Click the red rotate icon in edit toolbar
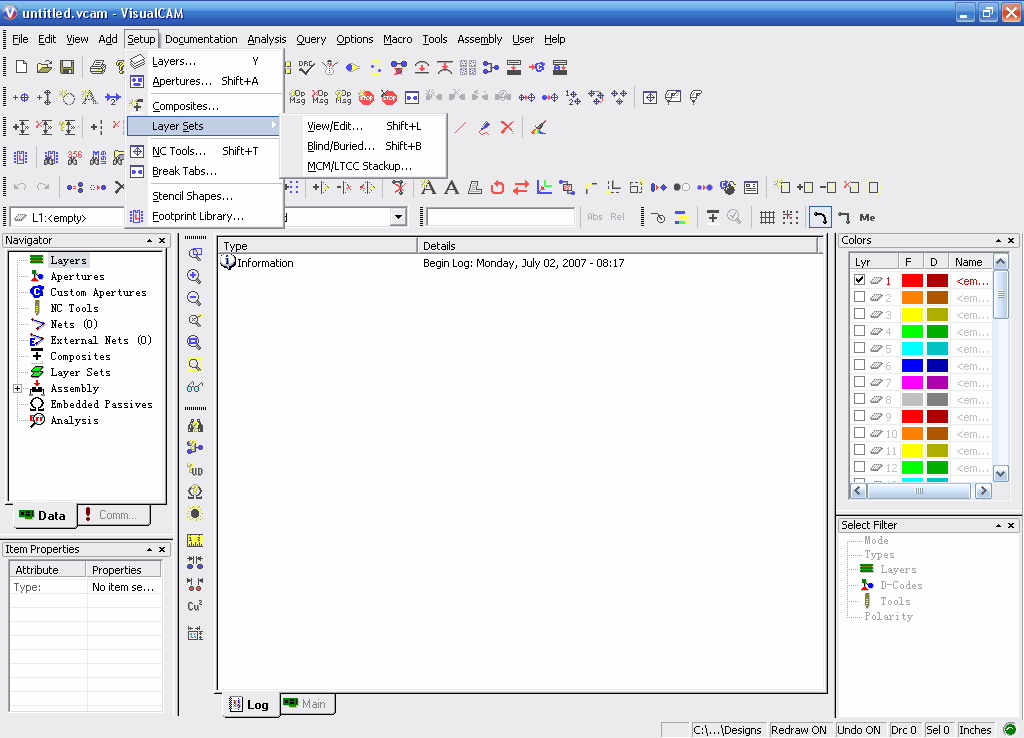This screenshot has width=1024, height=738. (x=498, y=188)
